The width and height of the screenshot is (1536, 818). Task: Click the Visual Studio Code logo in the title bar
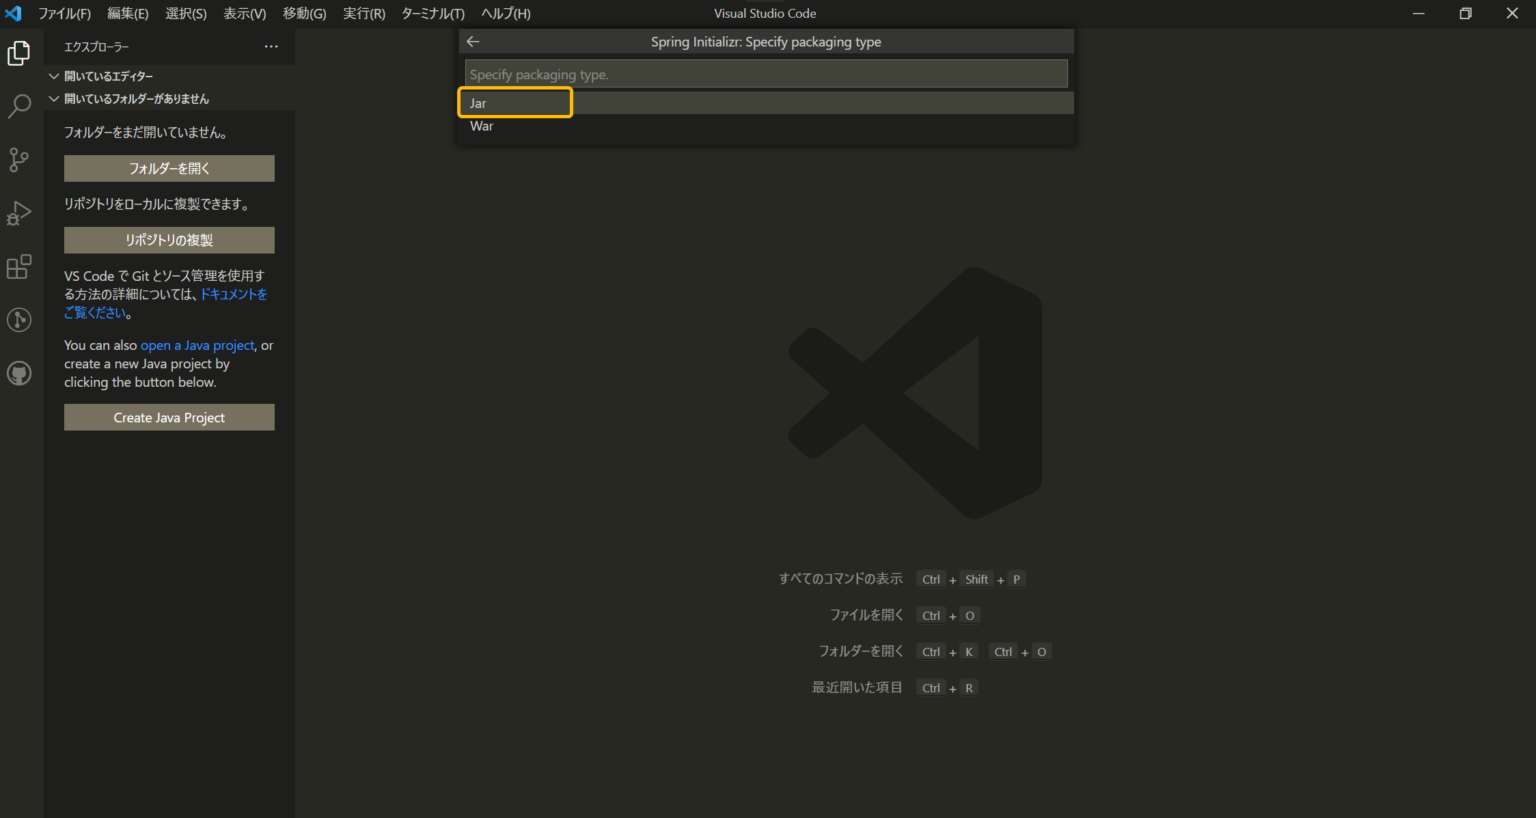click(x=13, y=13)
